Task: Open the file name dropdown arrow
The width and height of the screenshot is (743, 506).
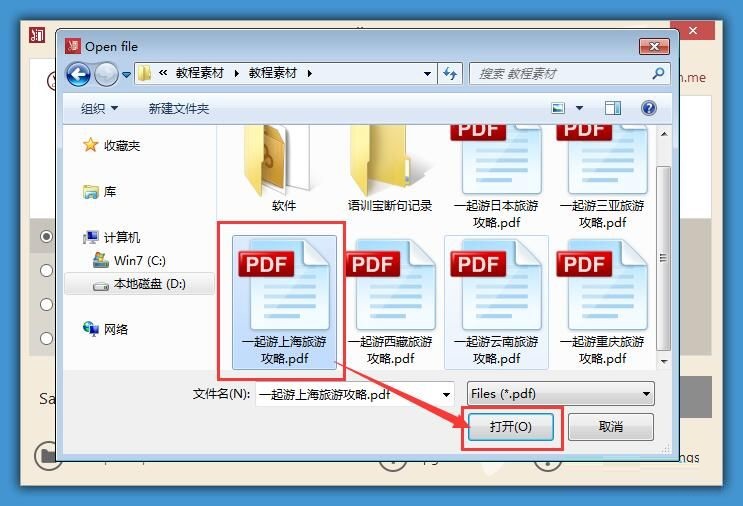Action: (x=446, y=394)
